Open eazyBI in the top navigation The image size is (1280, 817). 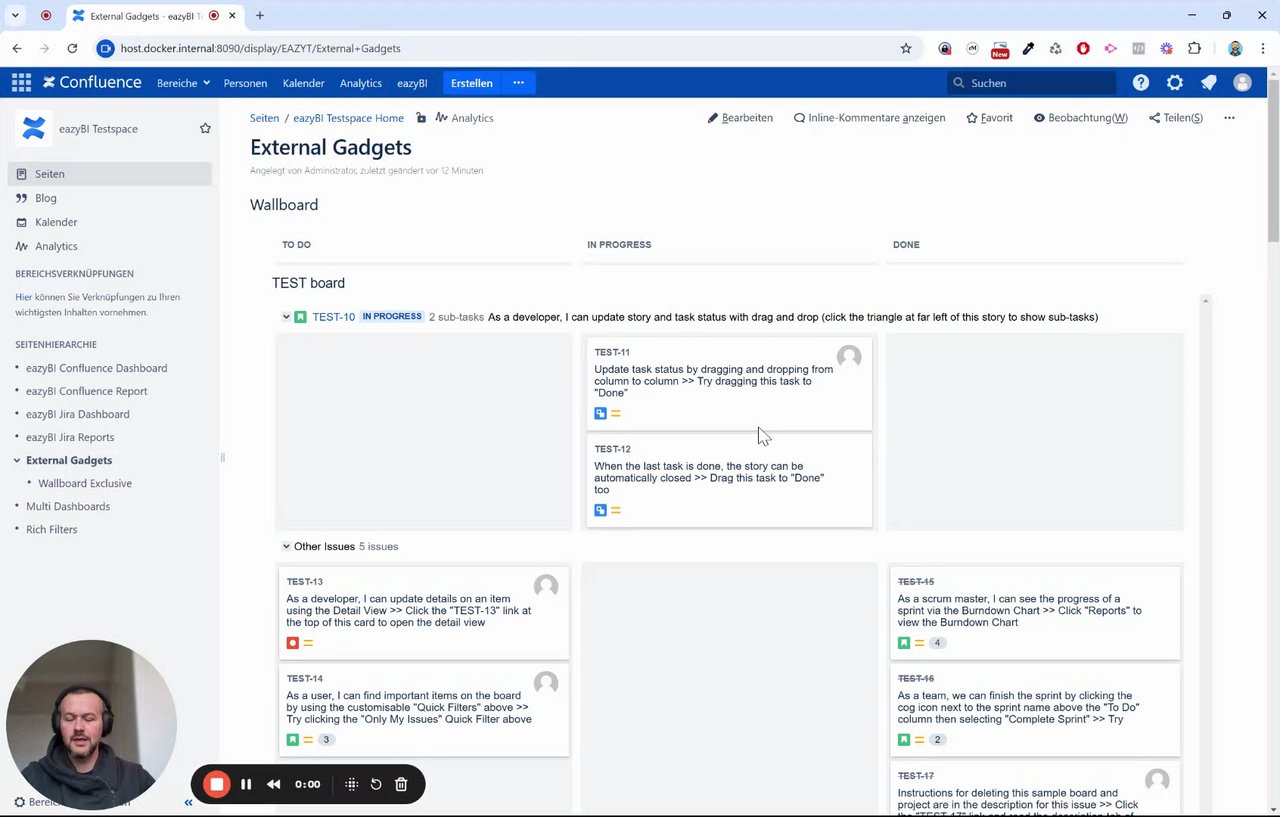point(412,83)
